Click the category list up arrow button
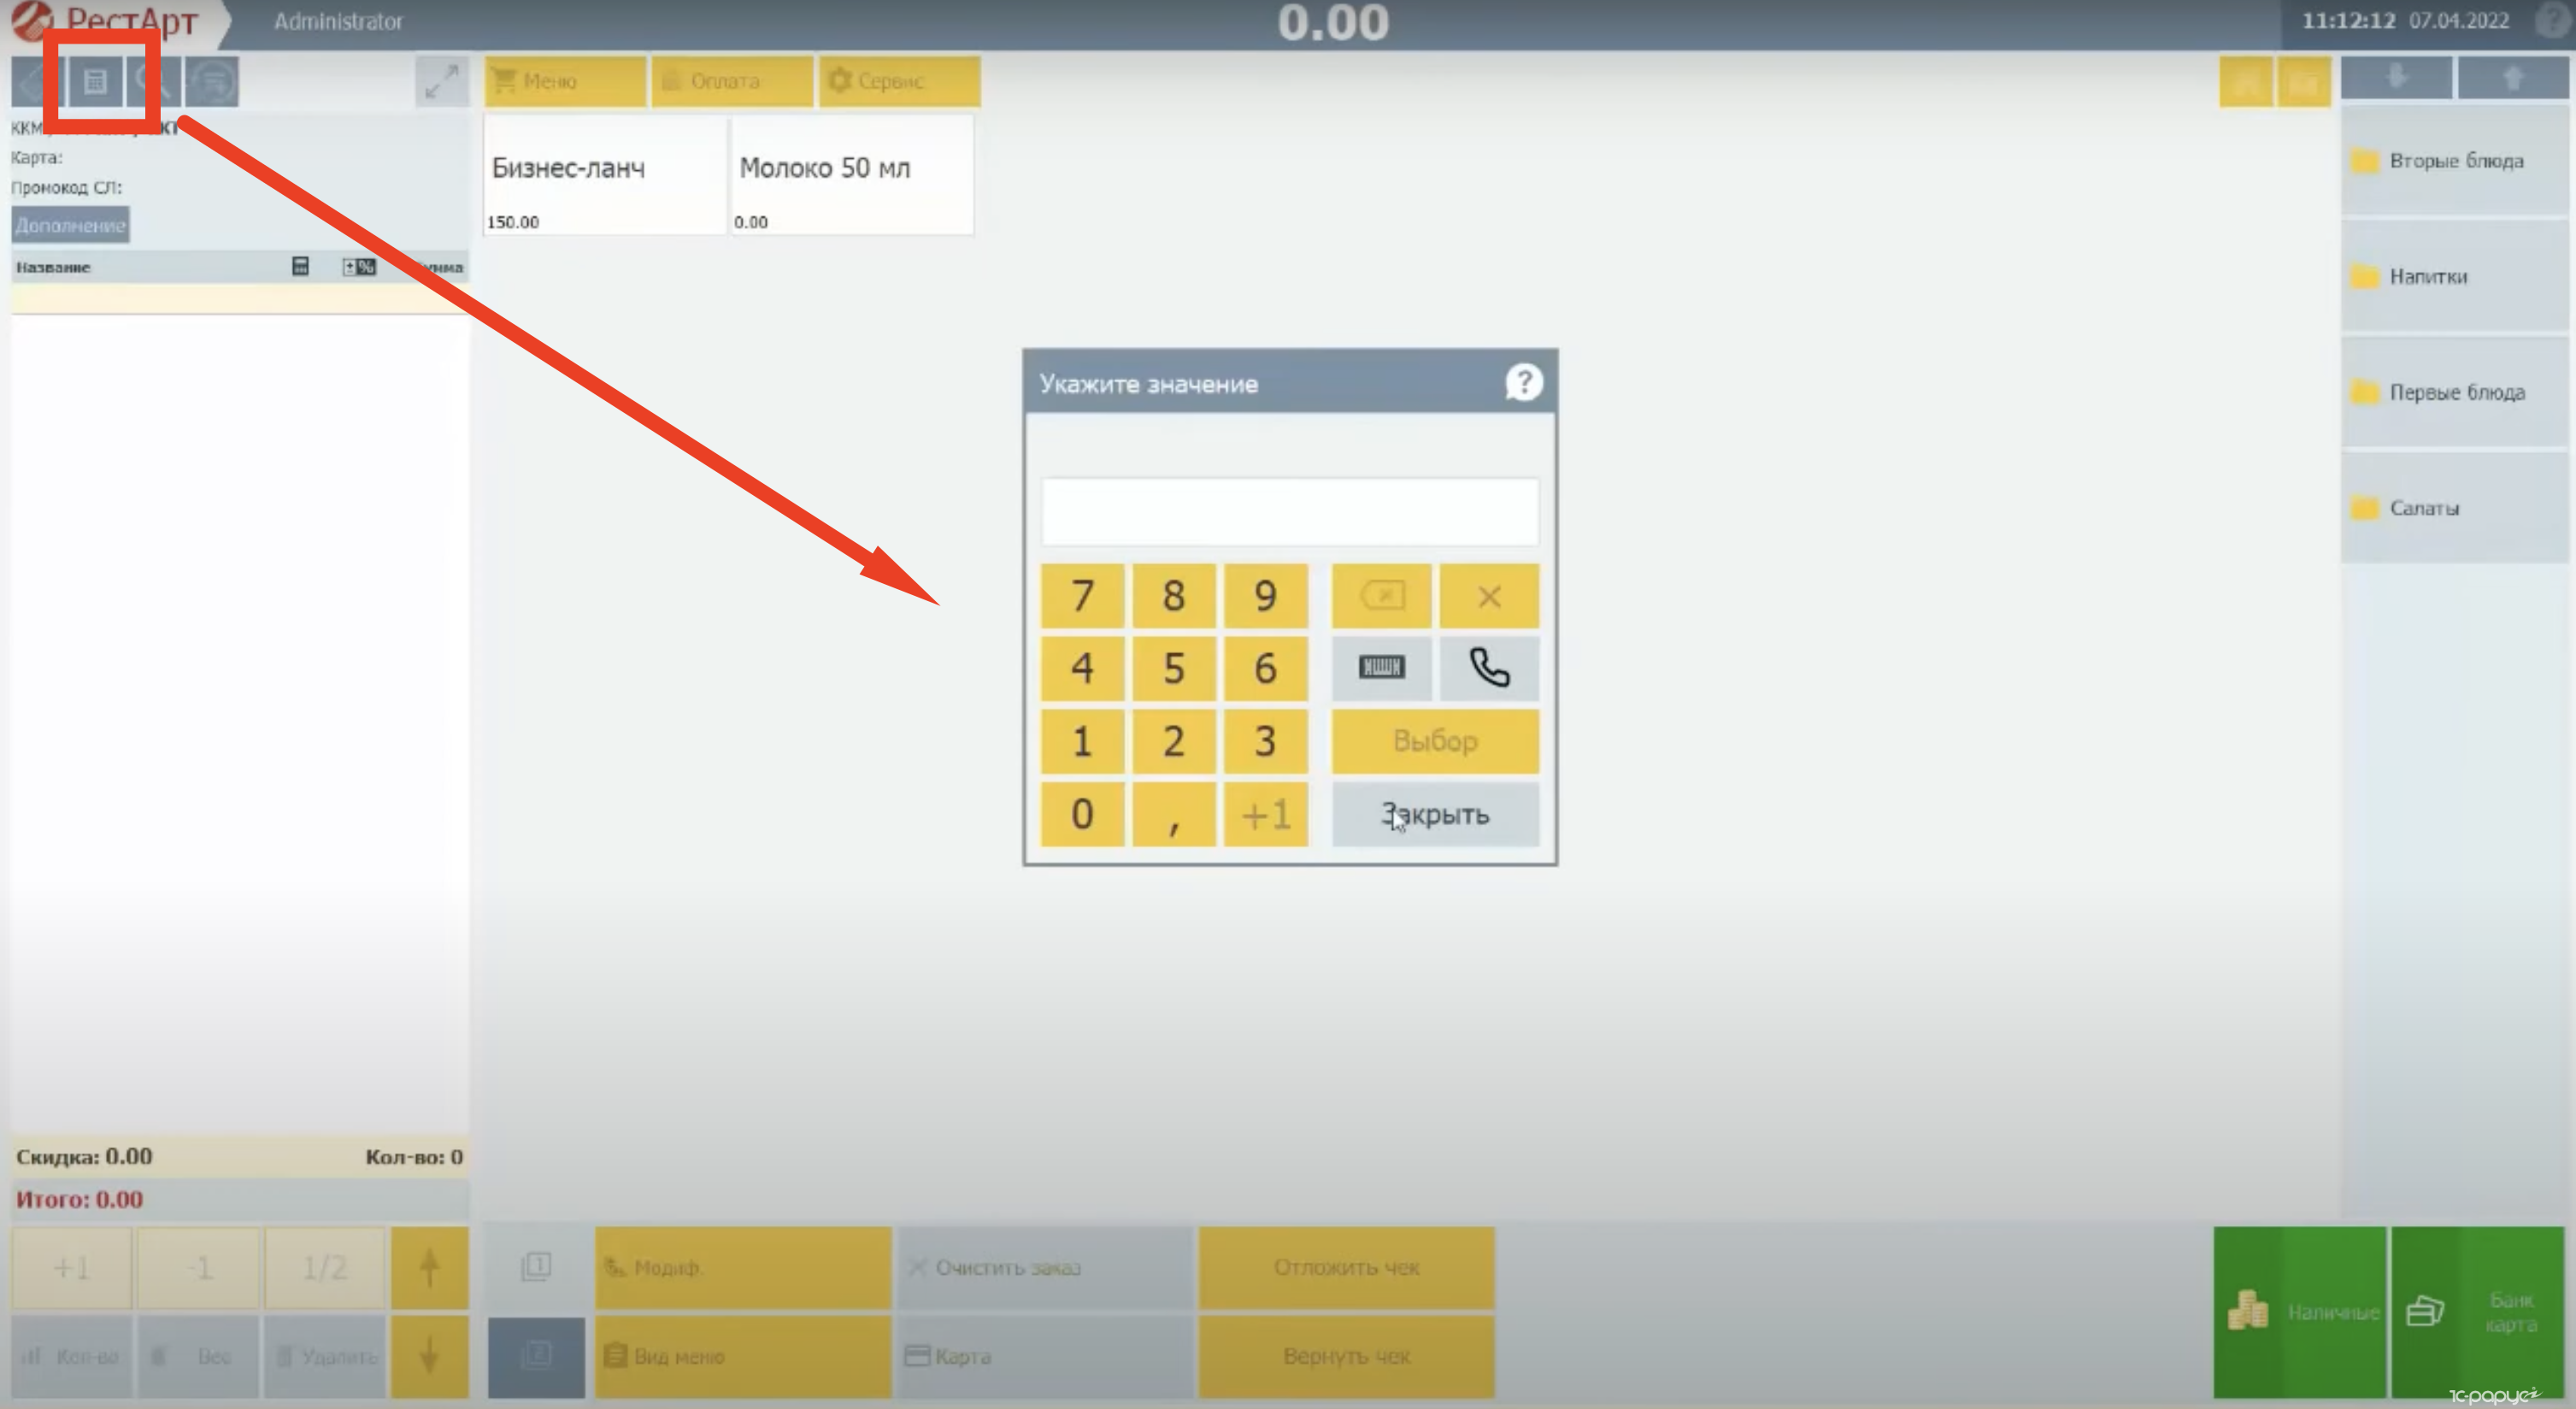The height and width of the screenshot is (1409, 2576). click(2513, 78)
